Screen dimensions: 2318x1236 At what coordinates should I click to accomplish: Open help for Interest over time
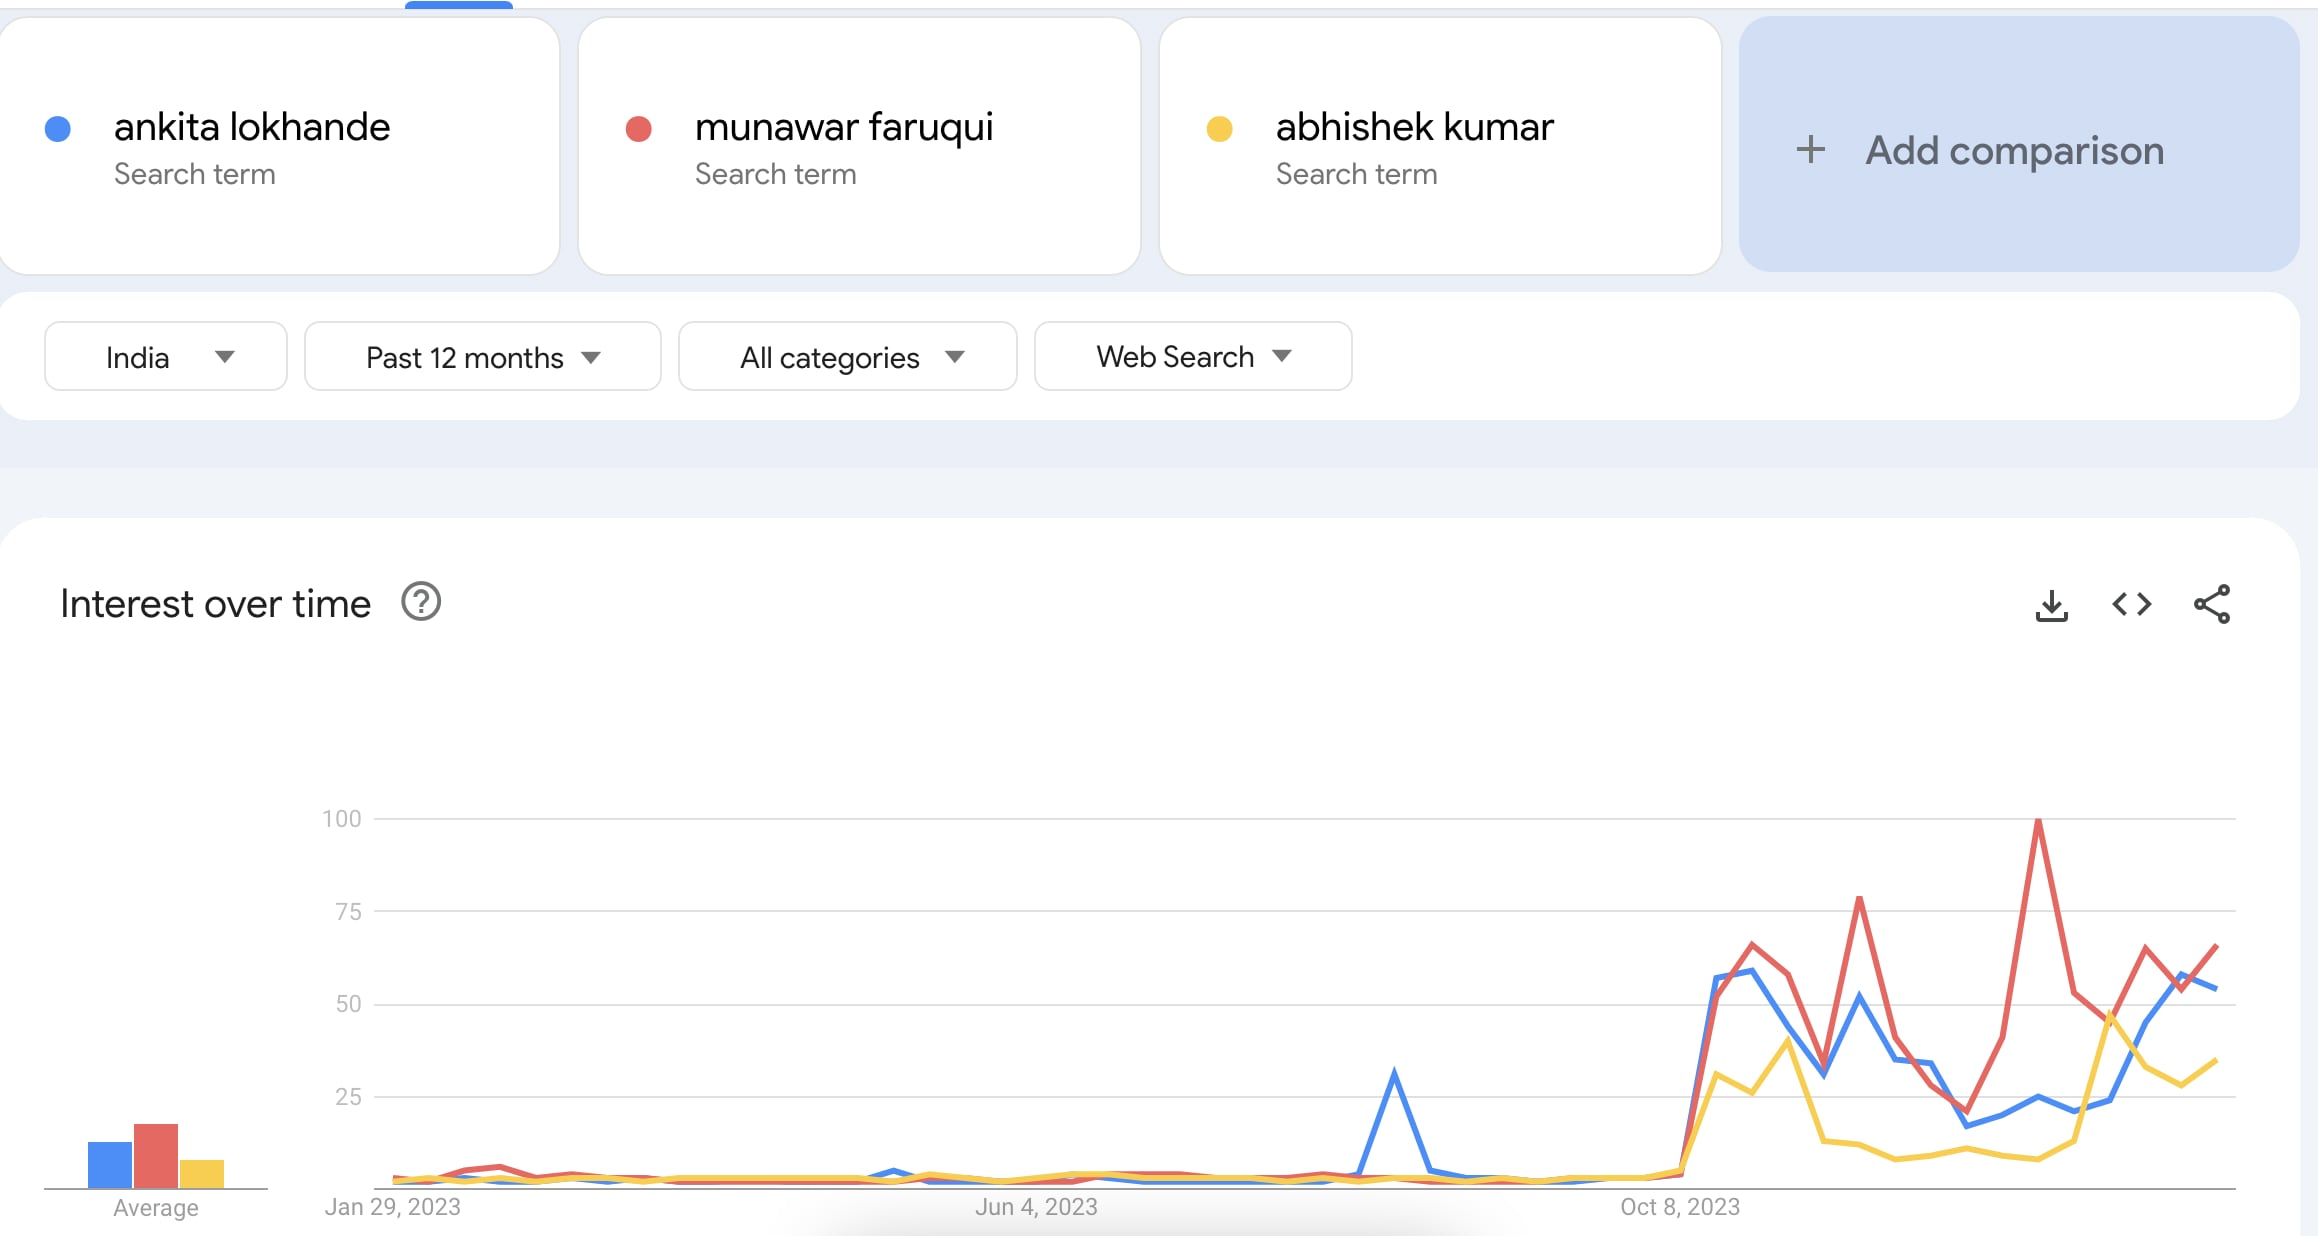click(x=421, y=602)
